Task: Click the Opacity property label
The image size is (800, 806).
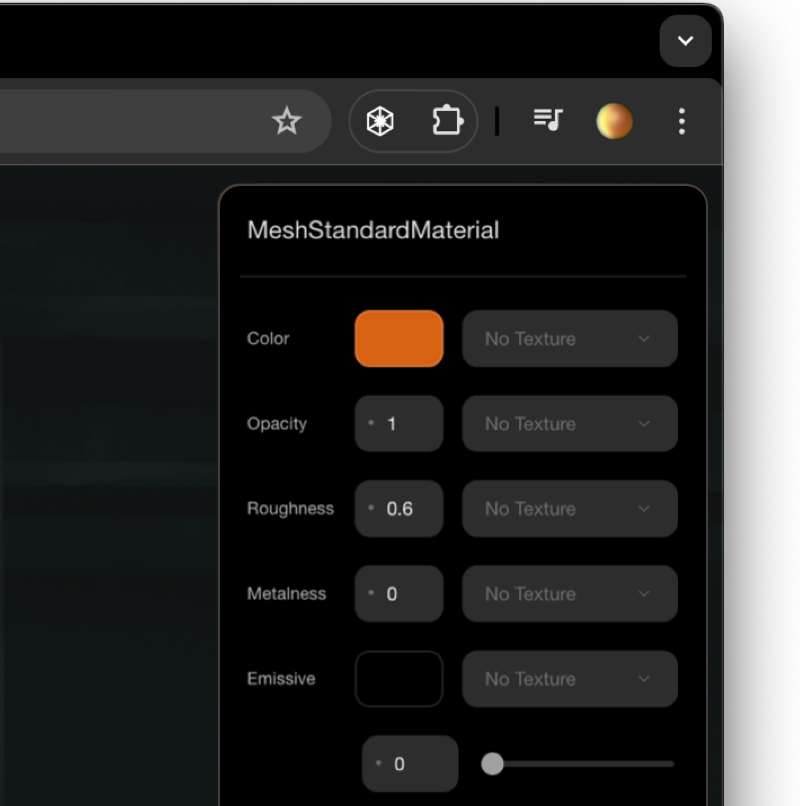Action: click(277, 424)
